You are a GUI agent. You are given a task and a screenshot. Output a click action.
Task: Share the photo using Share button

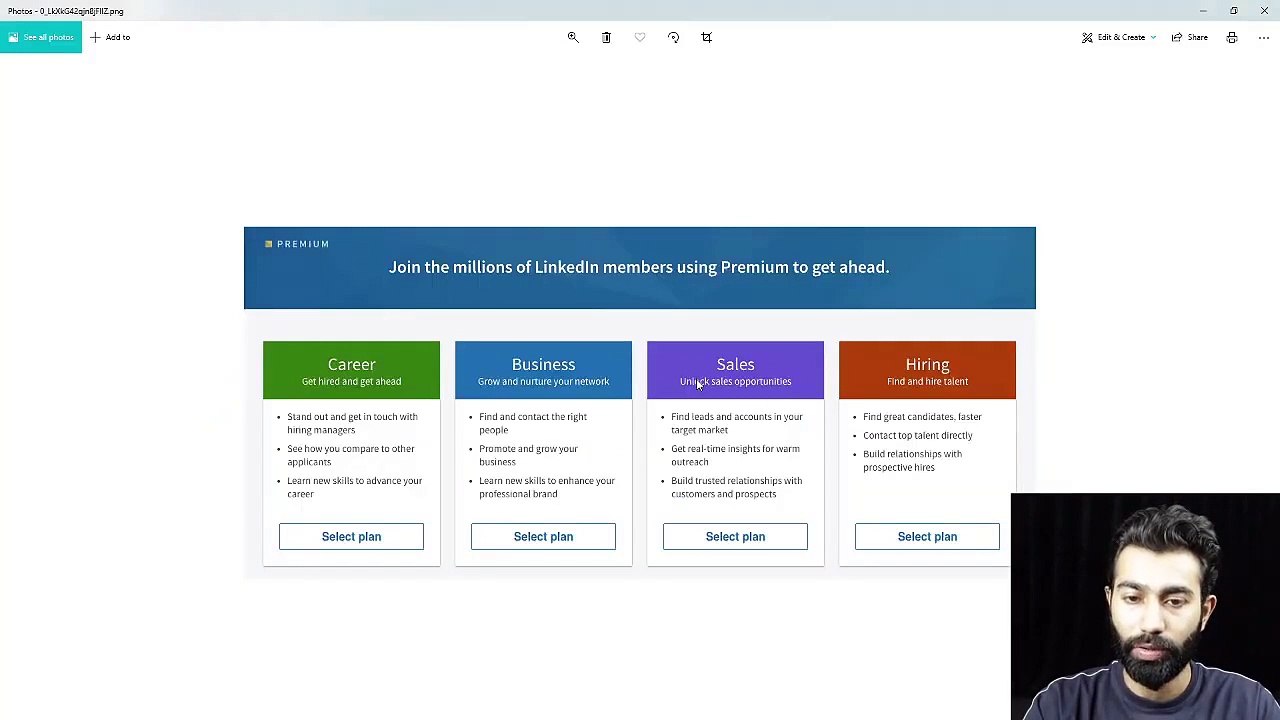[x=1190, y=37]
